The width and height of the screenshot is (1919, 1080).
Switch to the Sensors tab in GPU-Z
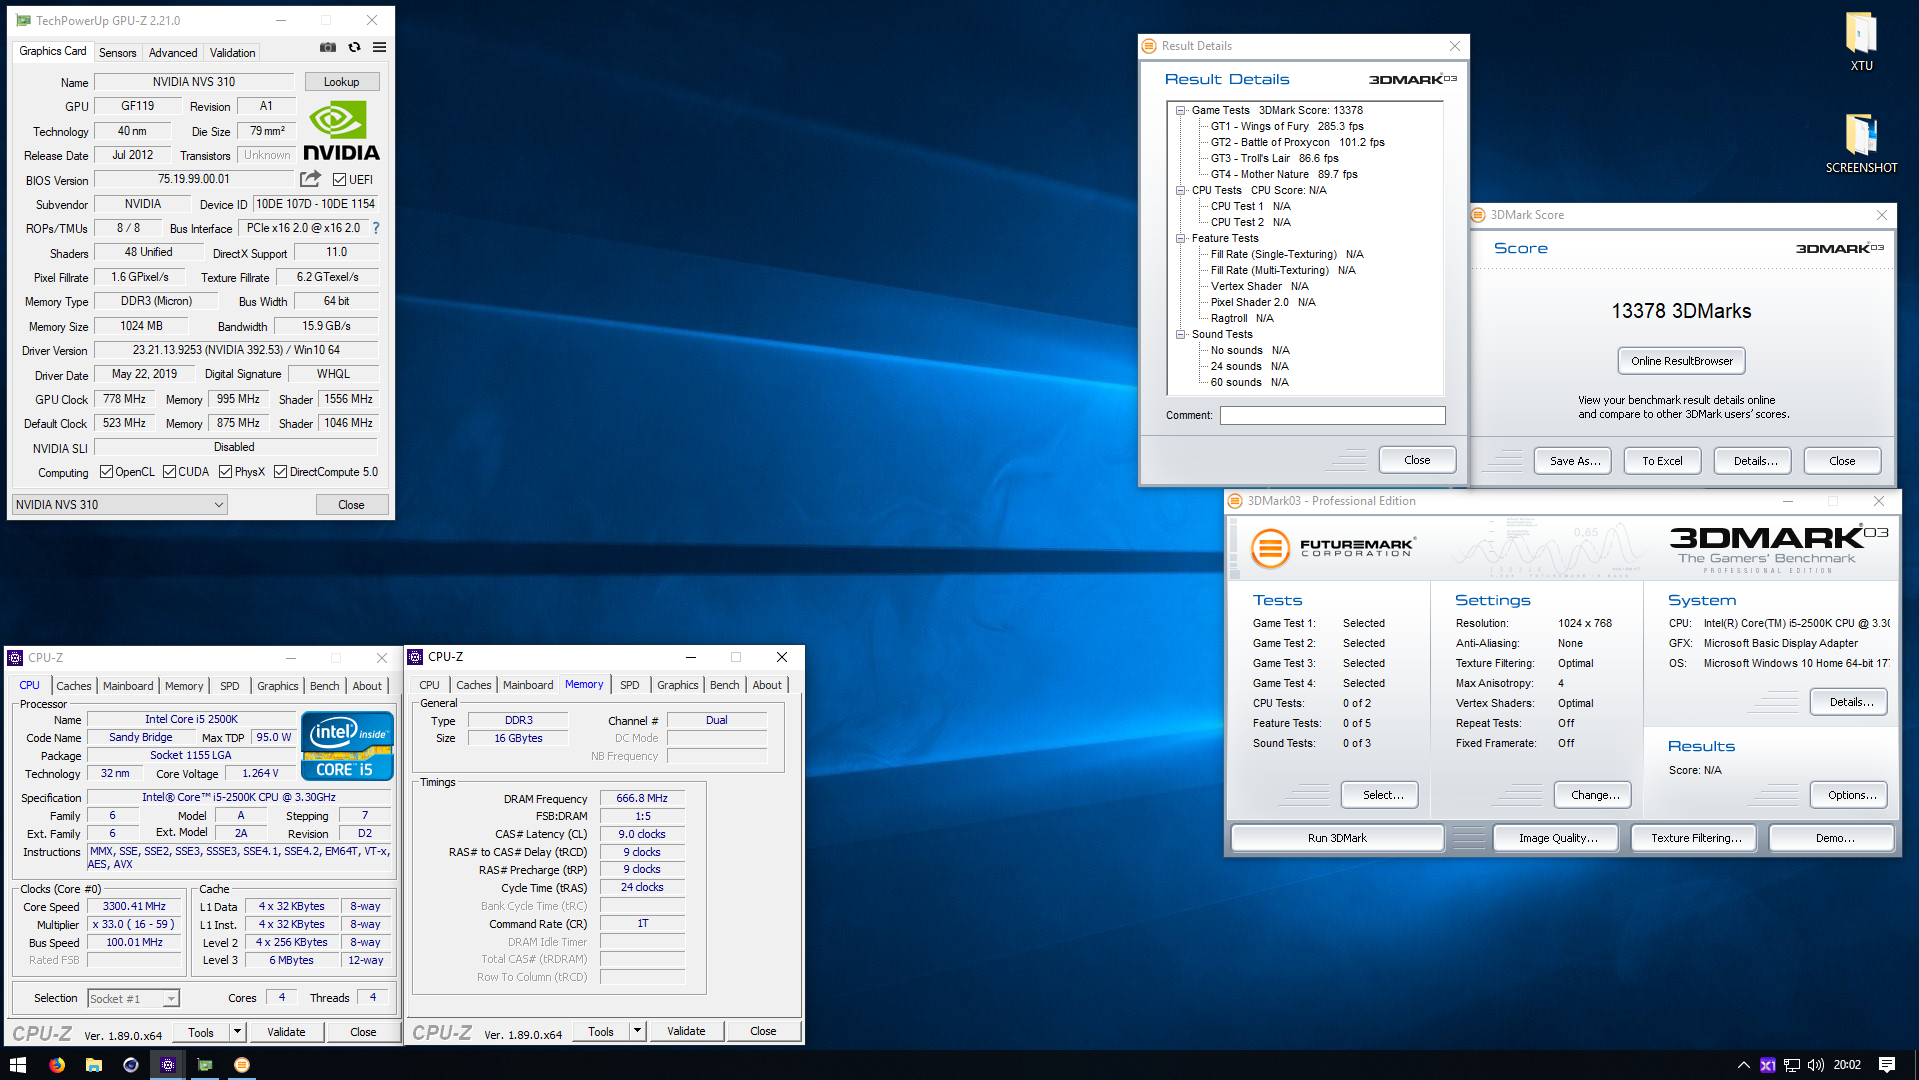coord(117,53)
